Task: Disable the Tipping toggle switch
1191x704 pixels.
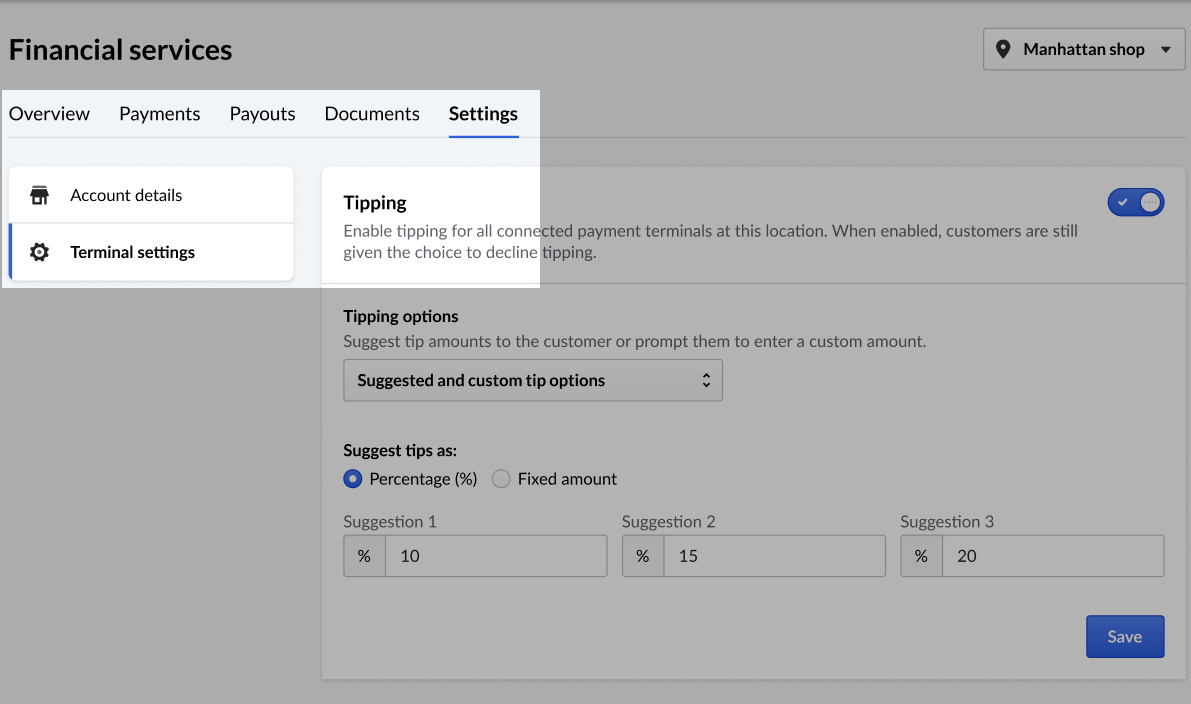Action: [1135, 202]
